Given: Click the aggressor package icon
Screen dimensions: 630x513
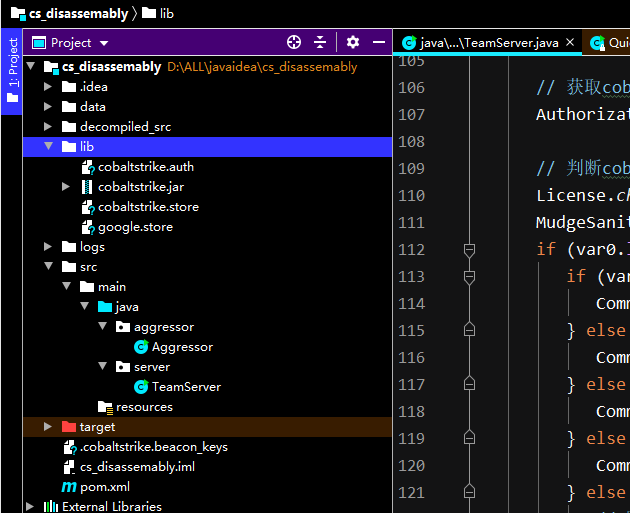Looking at the screenshot, I should tap(123, 327).
